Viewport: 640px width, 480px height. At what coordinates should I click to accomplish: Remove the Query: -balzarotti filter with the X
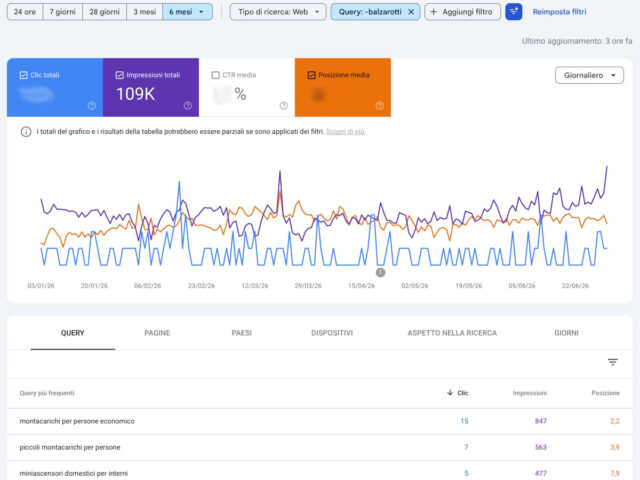(x=411, y=12)
